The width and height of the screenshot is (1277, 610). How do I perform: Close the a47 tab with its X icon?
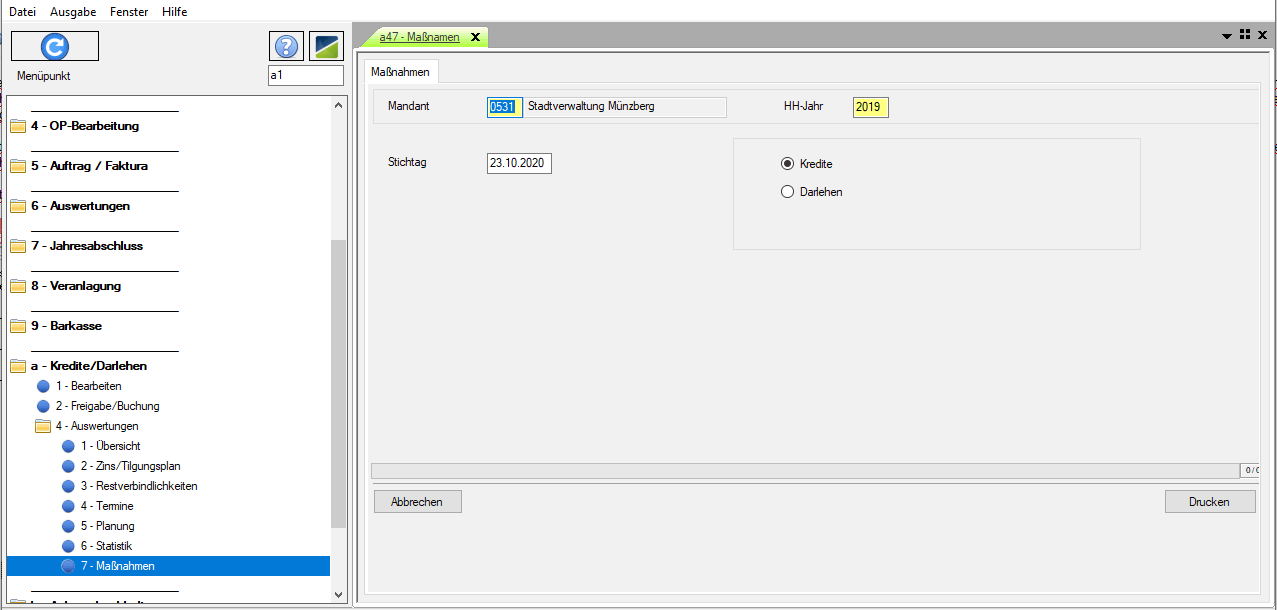pos(475,38)
